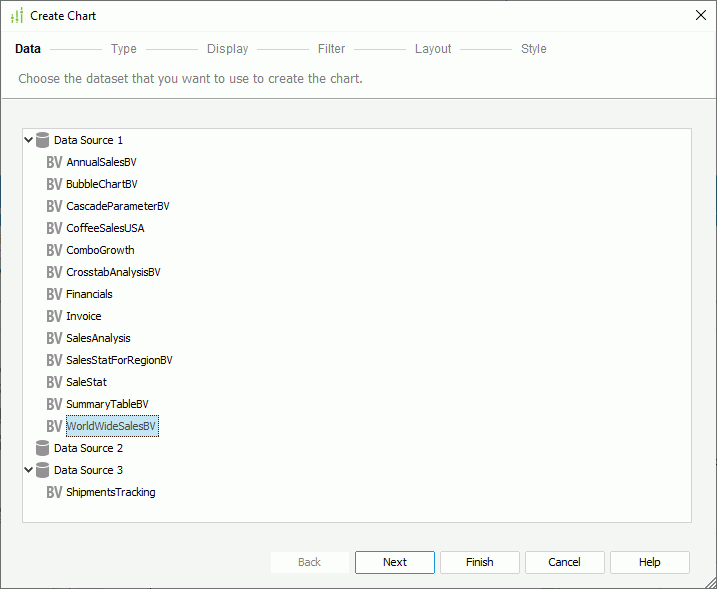717x589 pixels.
Task: Go to the Layout step
Action: 433,49
